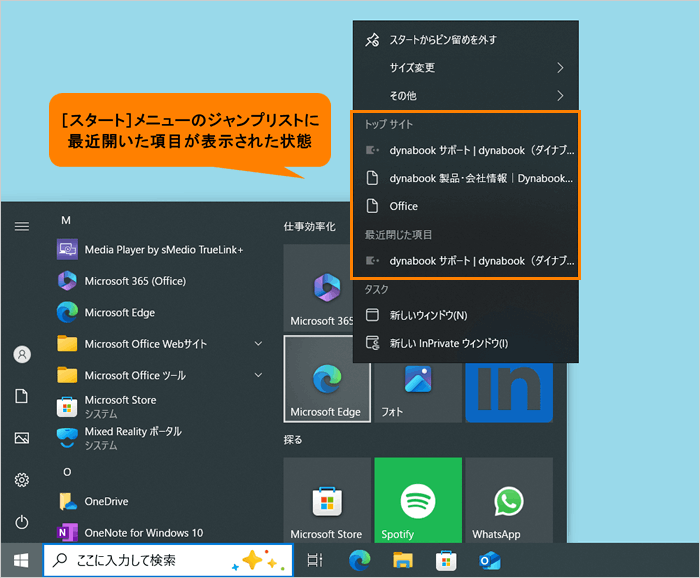Open dynabook 製品・会社情報 jump list entry

click(466, 179)
